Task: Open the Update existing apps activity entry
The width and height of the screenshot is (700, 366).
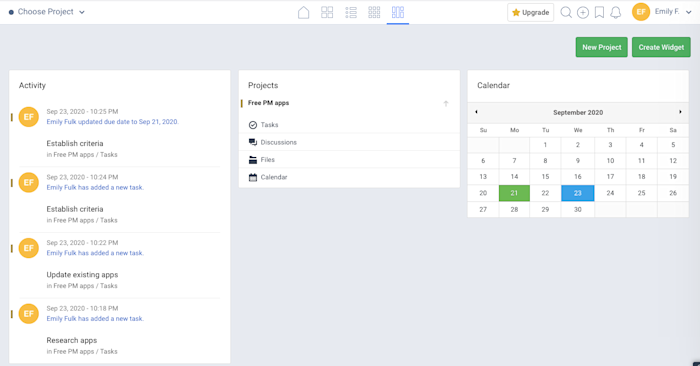Action: [x=82, y=274]
